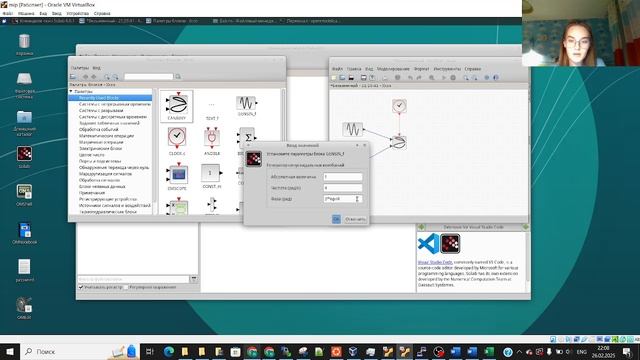Open Устройства menu in VirtualBox
Viewport: 640px width, 360px height.
pos(78,13)
